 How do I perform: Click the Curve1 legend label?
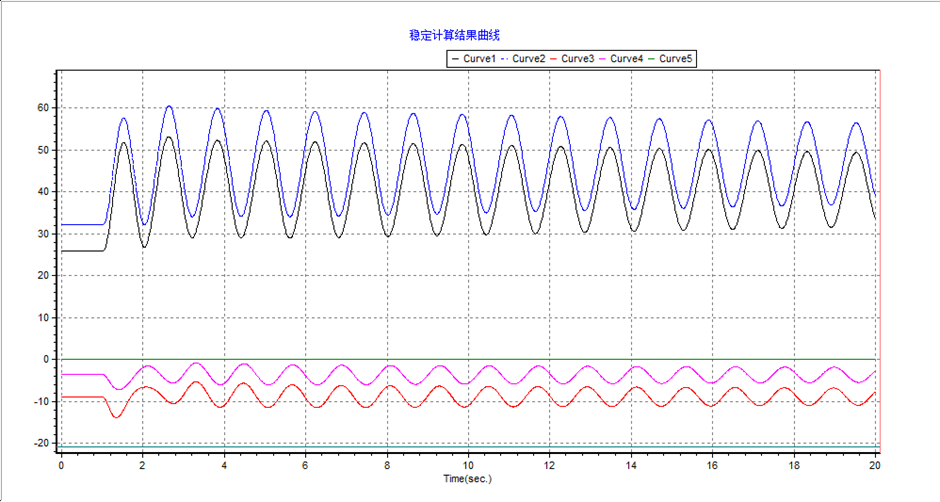[480, 59]
